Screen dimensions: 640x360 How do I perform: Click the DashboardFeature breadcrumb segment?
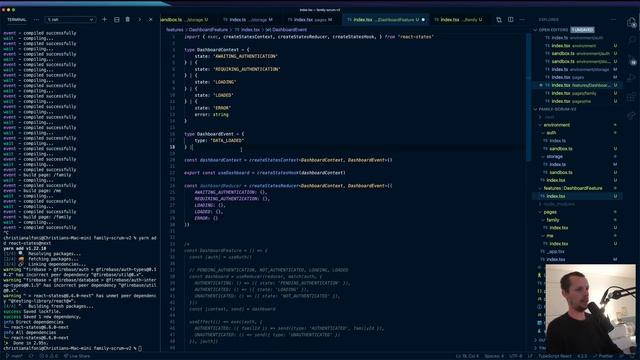(x=208, y=30)
